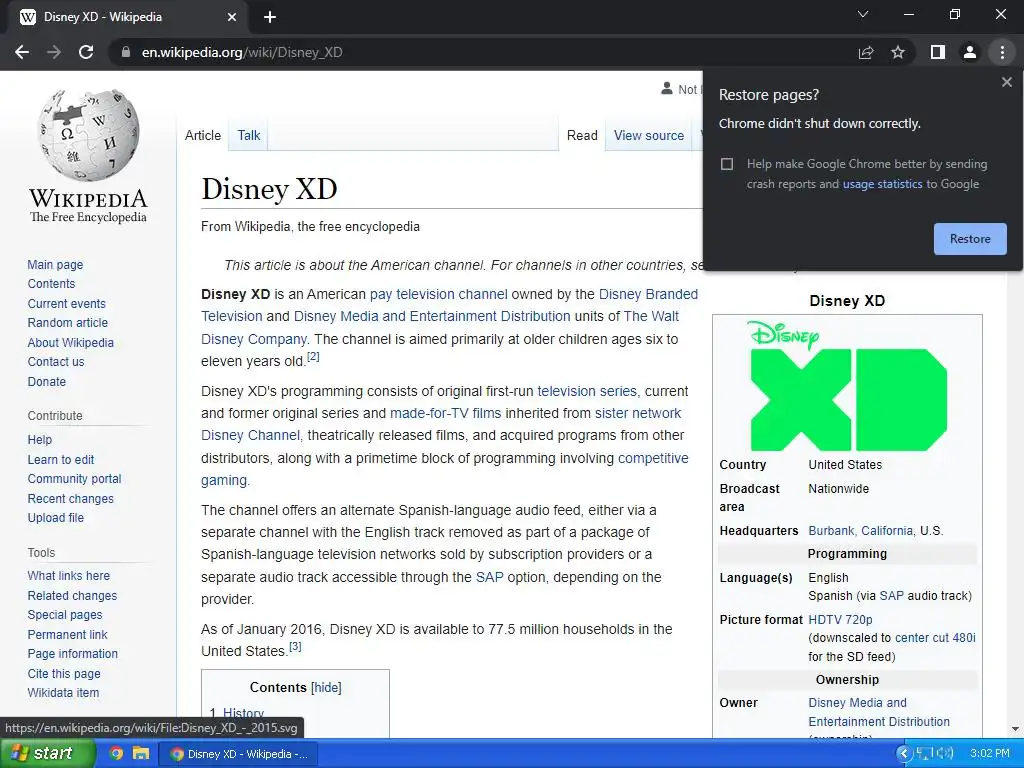Select the Disney XD taskbar window button
This screenshot has height=768, width=1024.
pyautogui.click(x=238, y=754)
